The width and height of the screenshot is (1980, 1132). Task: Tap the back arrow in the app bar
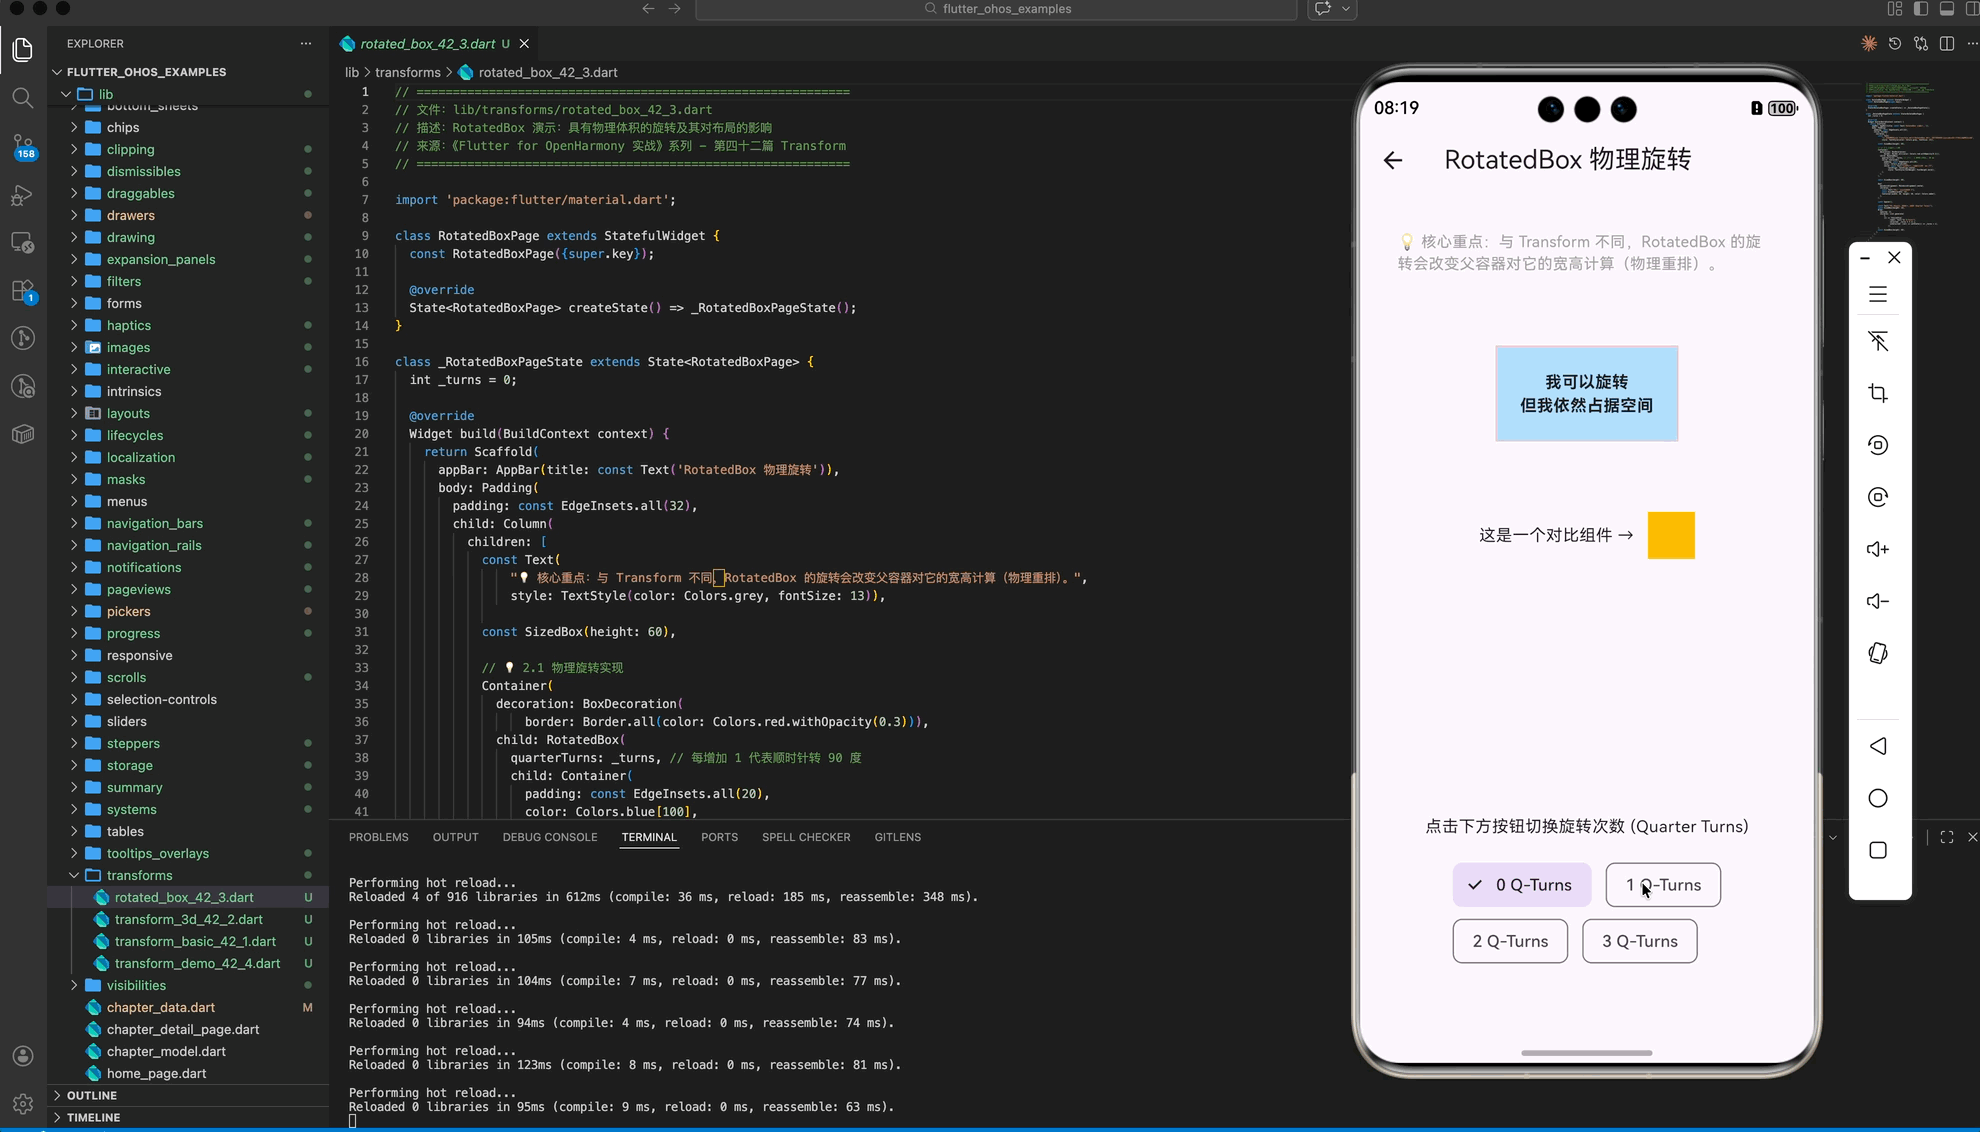pos(1392,160)
